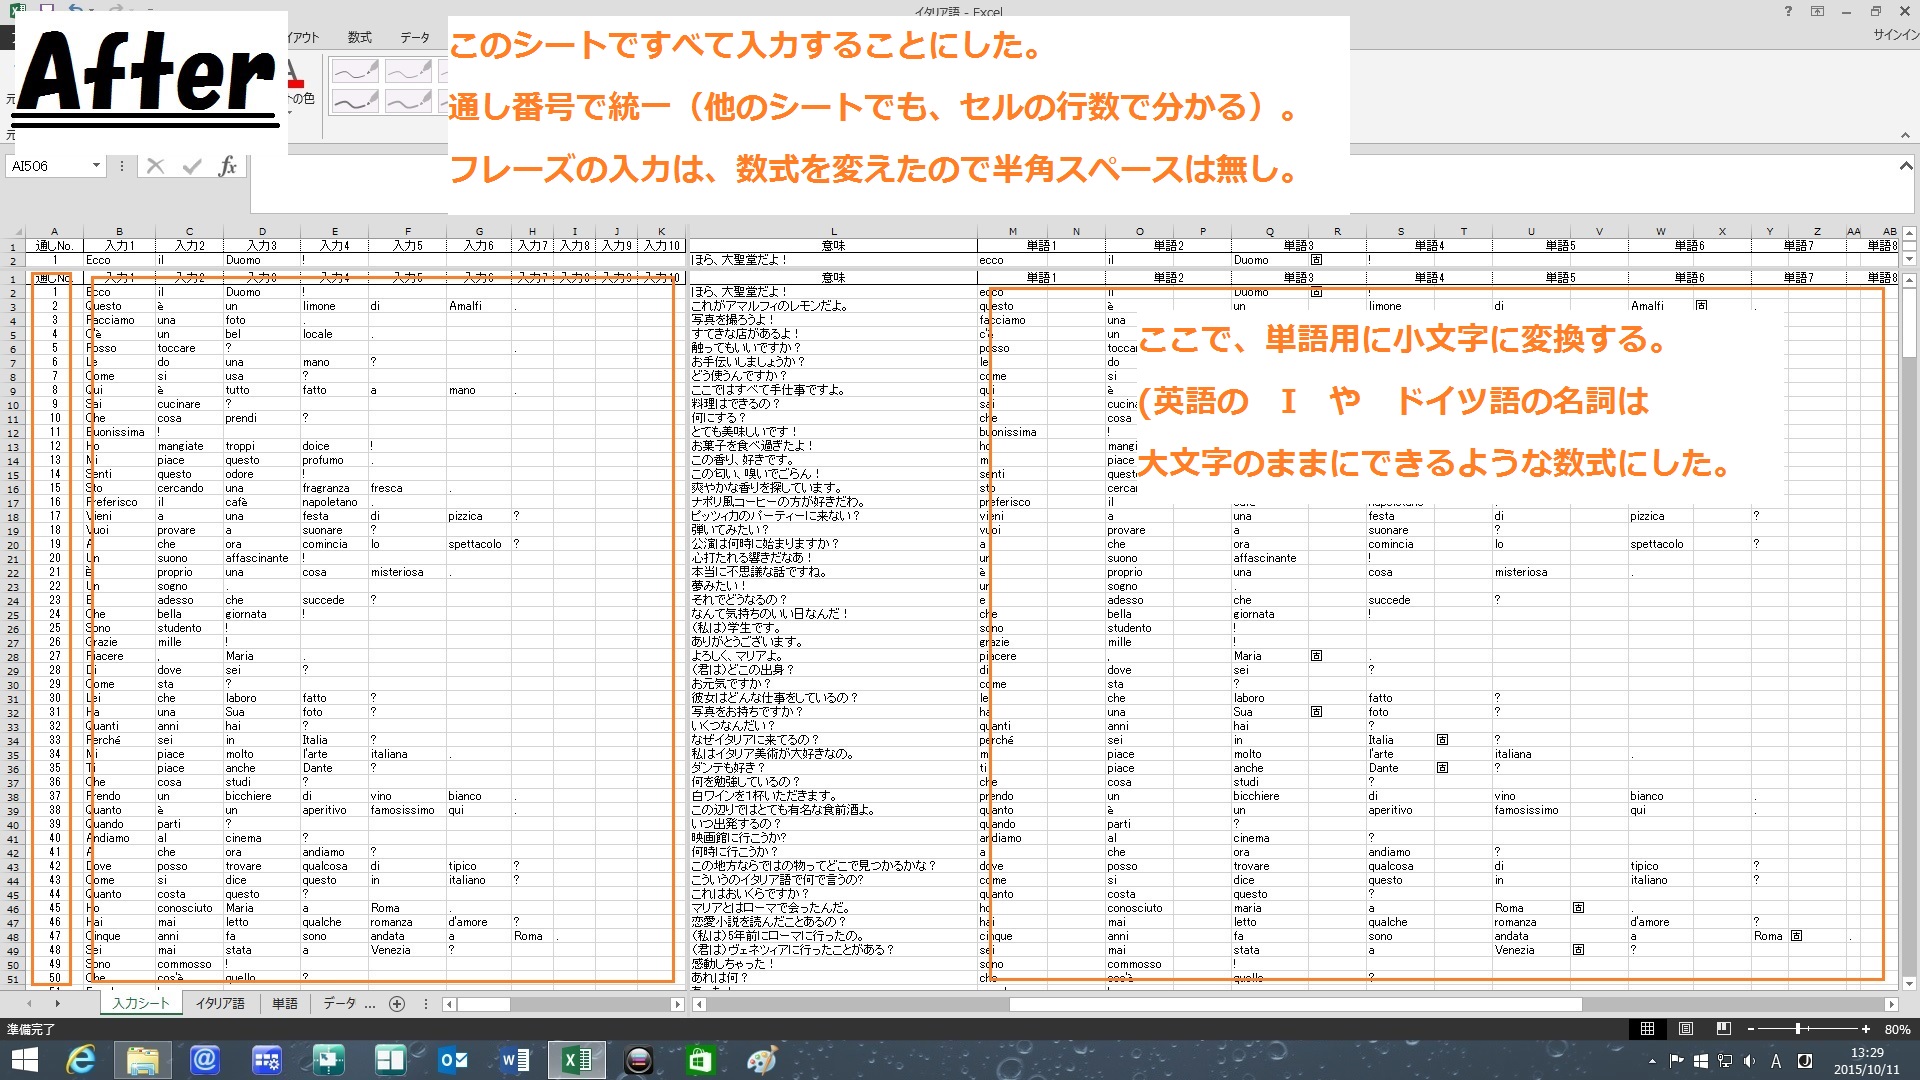Click the Insert Function fx icon
Screen dimensions: 1920x1080
(x=228, y=166)
